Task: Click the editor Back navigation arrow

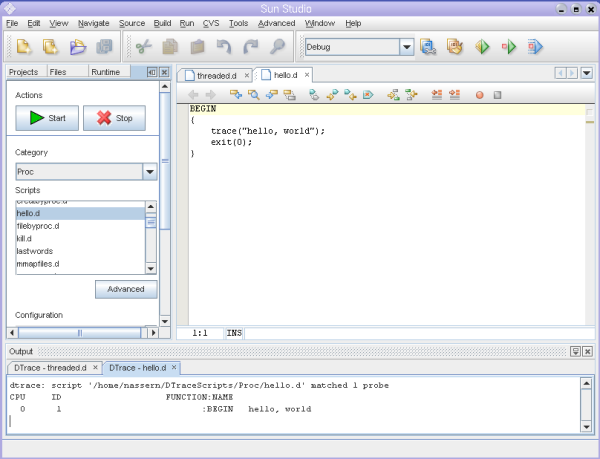Action: [193, 94]
